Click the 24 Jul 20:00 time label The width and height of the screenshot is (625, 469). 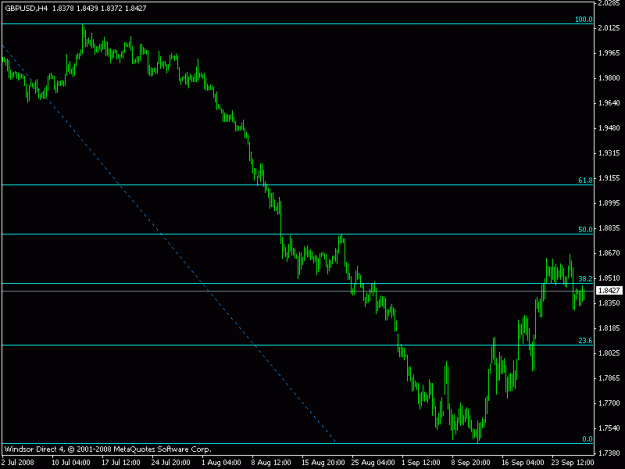[171, 463]
